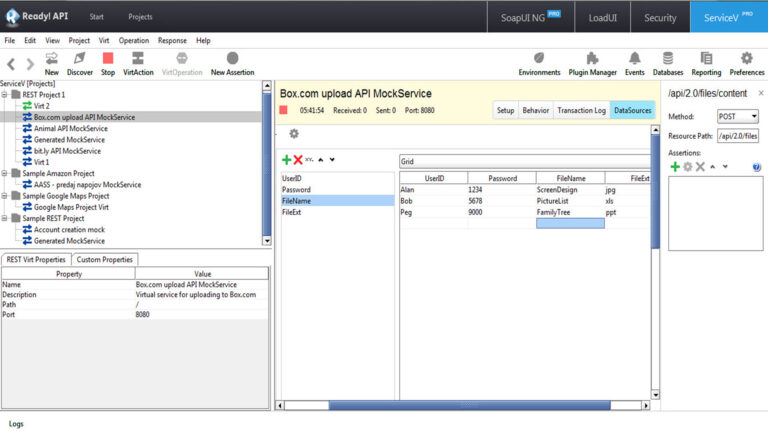Open the Project menu

(79, 41)
